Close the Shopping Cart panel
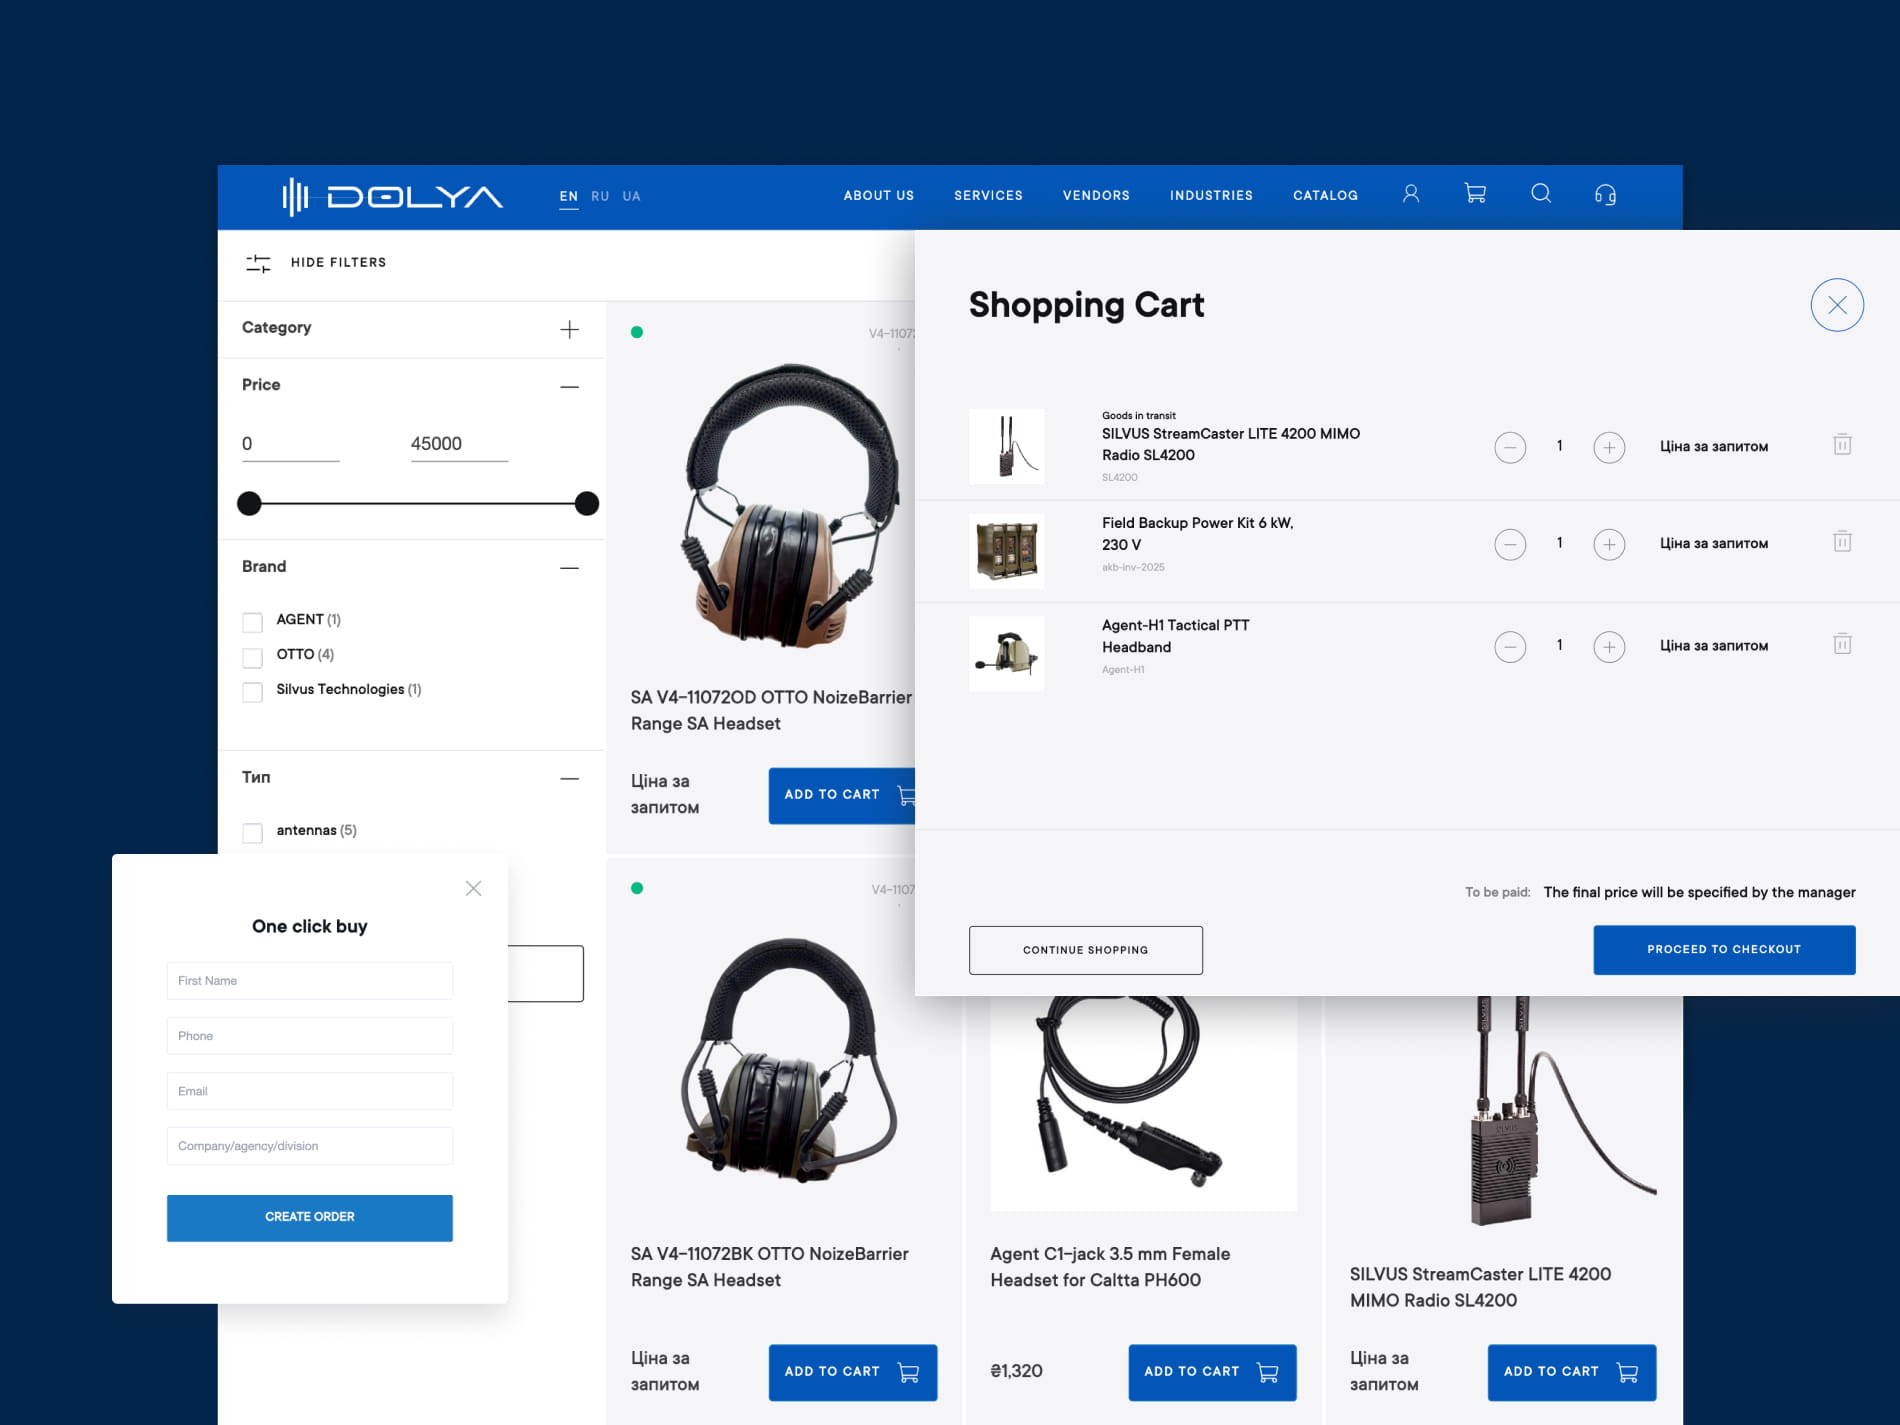Image resolution: width=1900 pixels, height=1425 pixels. click(x=1837, y=305)
